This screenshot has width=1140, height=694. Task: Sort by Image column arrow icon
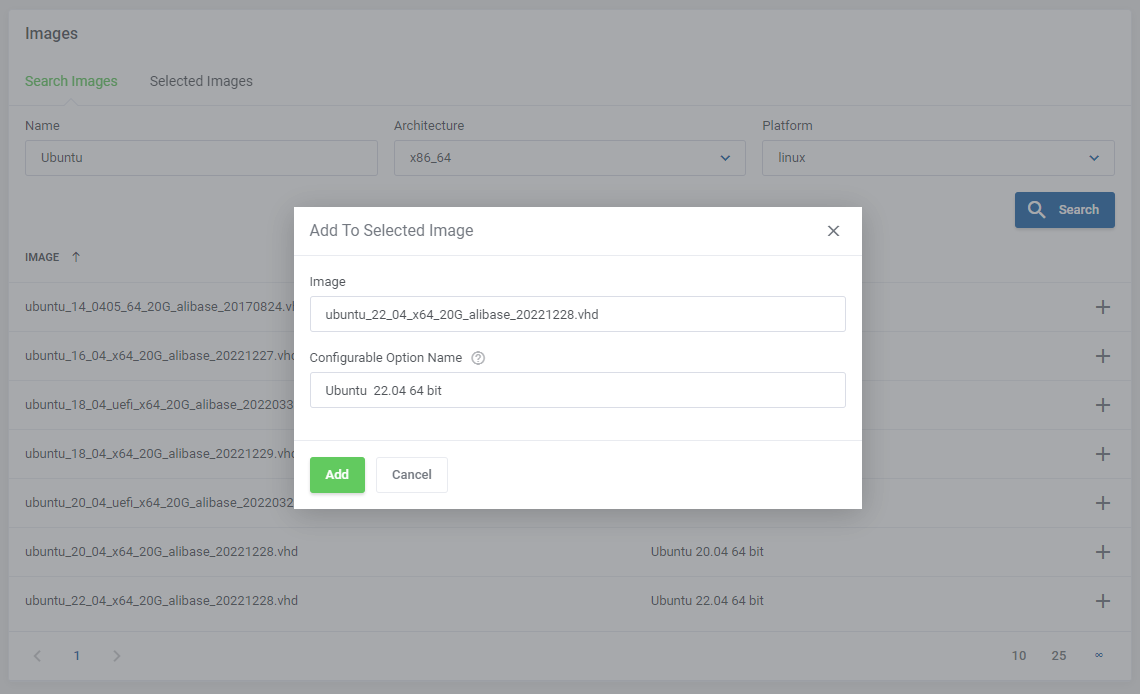(x=76, y=257)
